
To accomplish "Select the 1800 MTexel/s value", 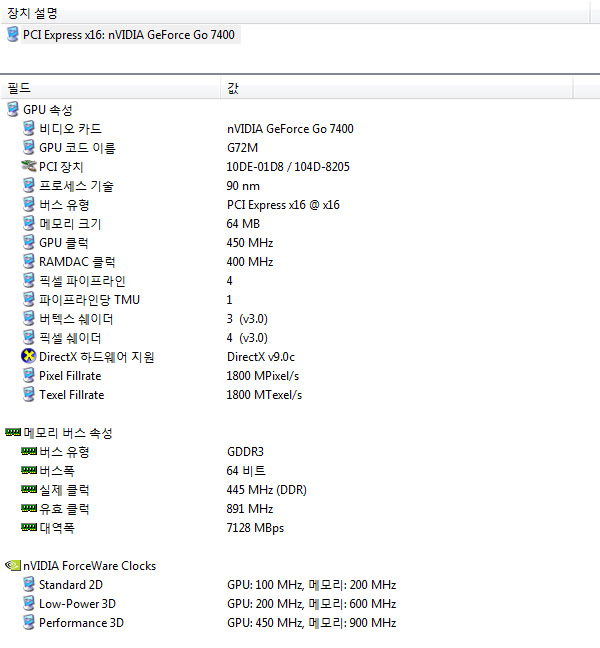I will click(264, 395).
